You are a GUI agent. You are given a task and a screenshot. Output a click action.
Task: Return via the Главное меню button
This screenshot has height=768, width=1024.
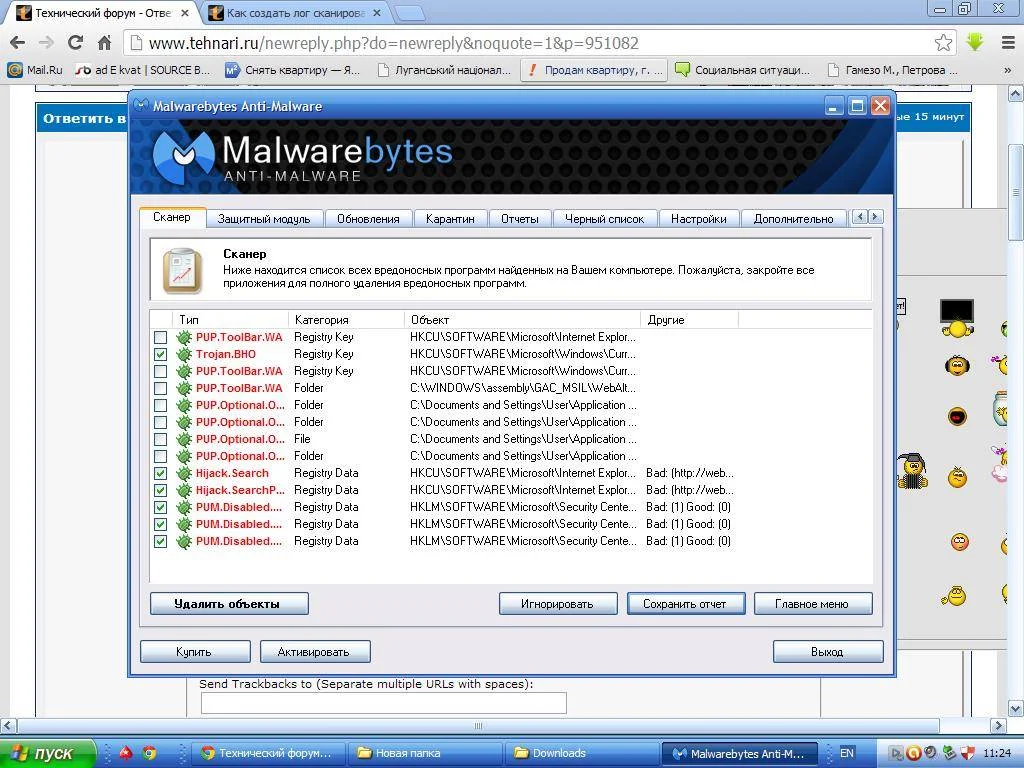pos(813,603)
